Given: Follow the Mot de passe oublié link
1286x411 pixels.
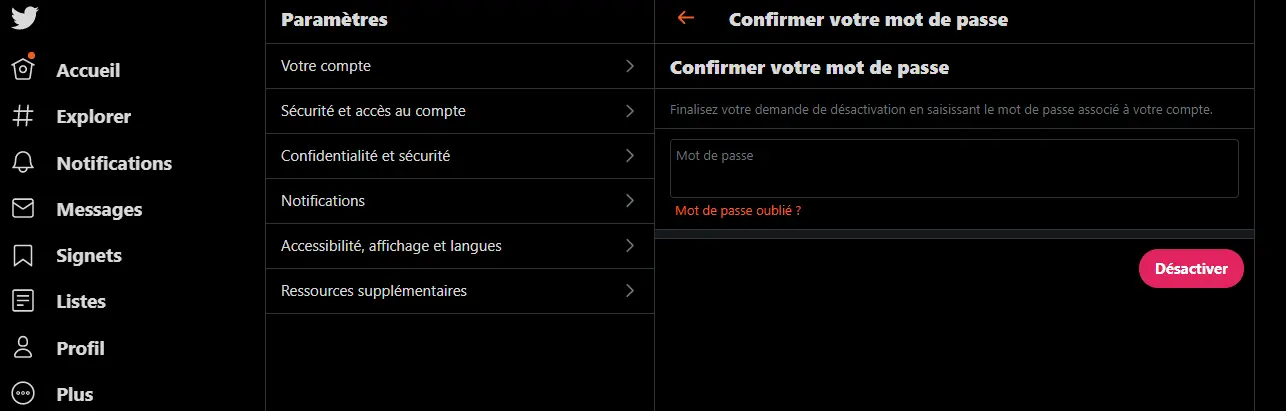Looking at the screenshot, I should [738, 211].
